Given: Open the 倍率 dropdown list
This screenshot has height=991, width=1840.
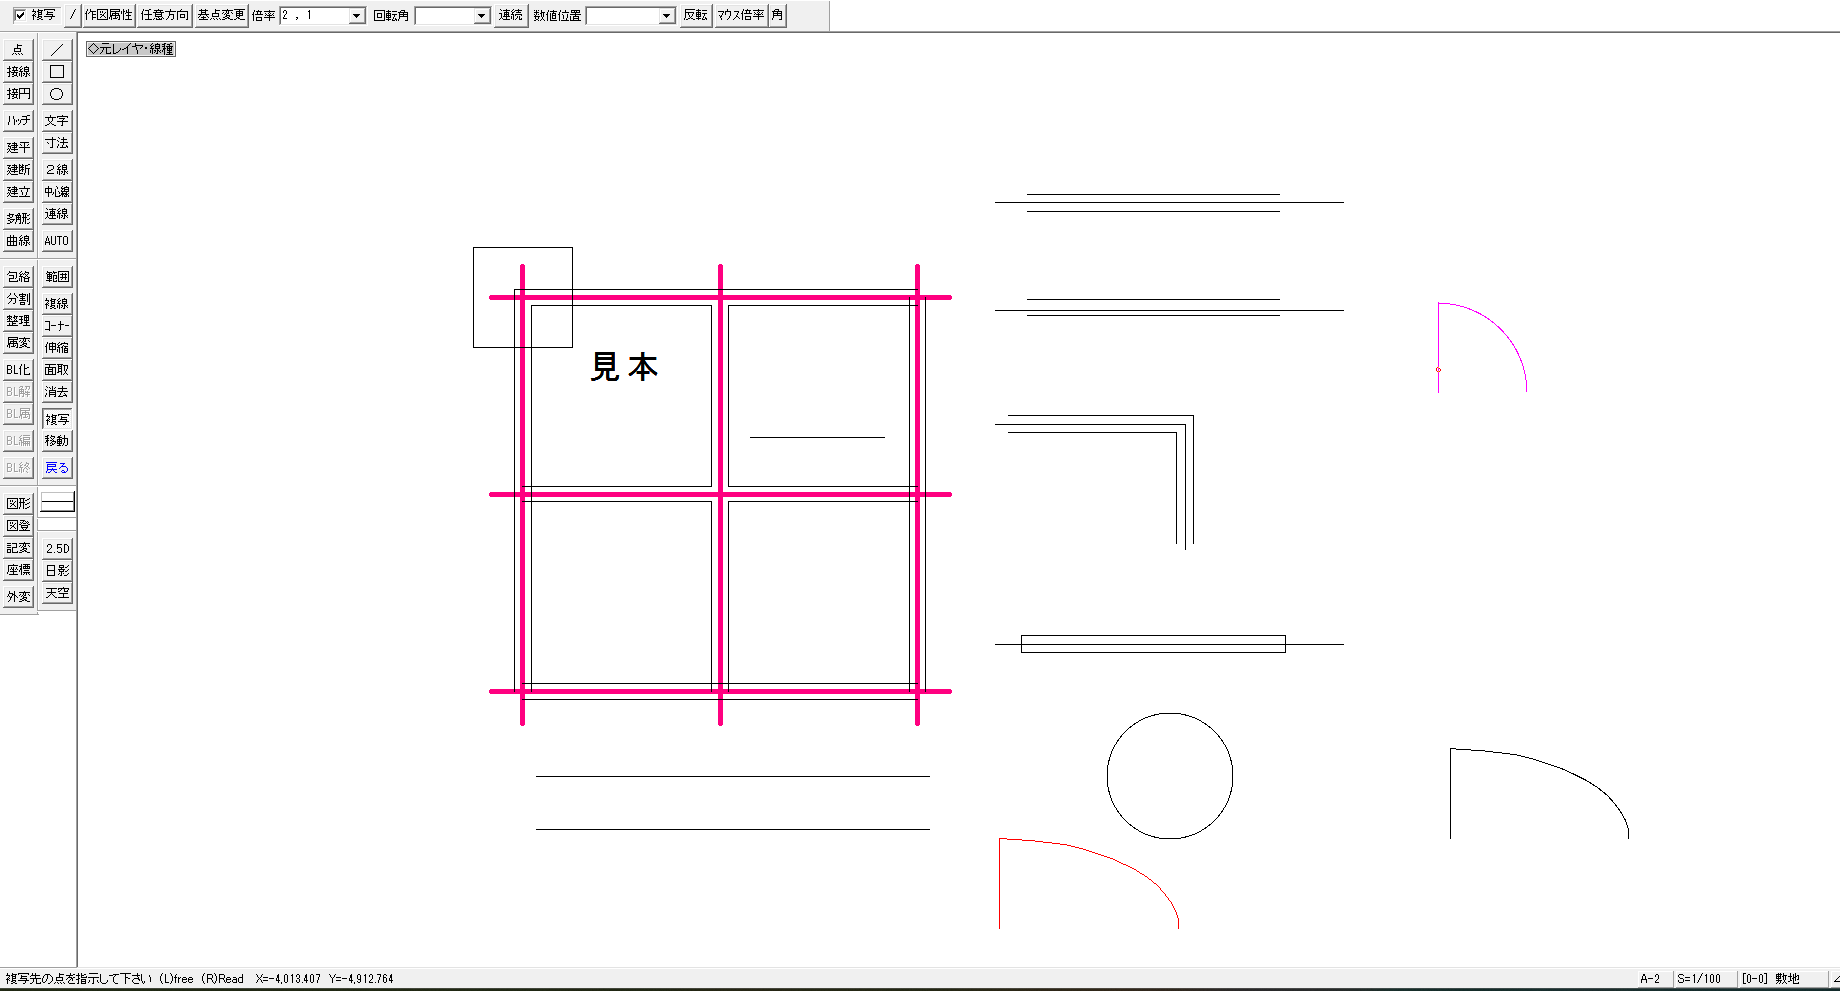Looking at the screenshot, I should pos(356,16).
